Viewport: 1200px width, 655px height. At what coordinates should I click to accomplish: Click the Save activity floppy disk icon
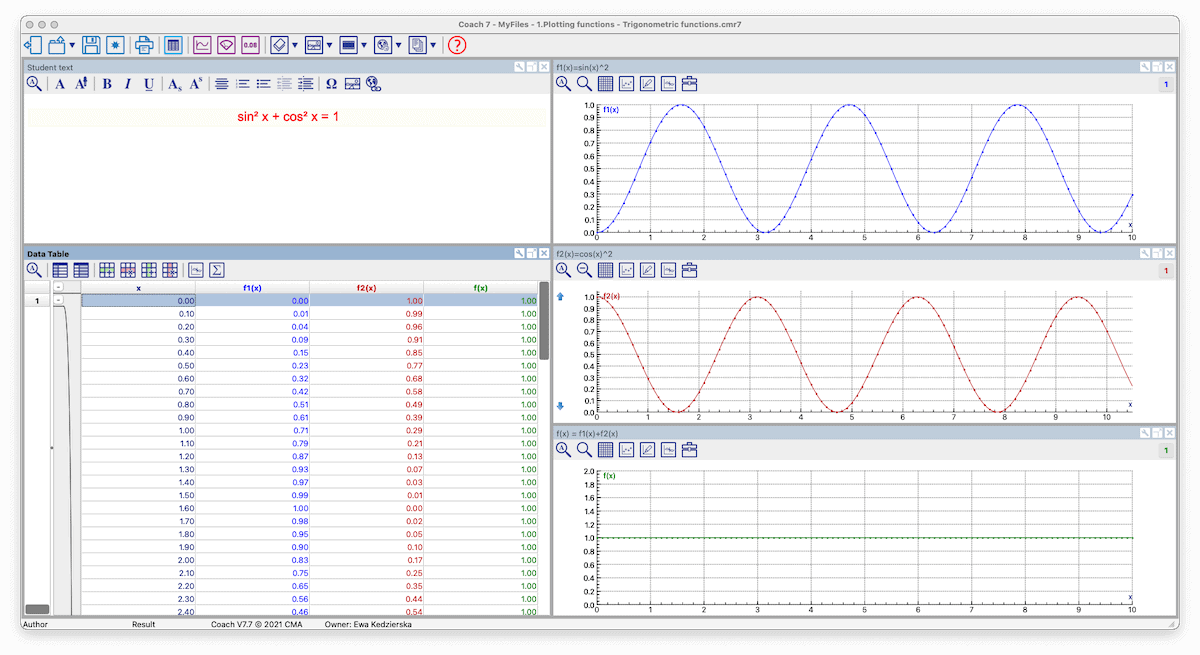click(x=91, y=45)
